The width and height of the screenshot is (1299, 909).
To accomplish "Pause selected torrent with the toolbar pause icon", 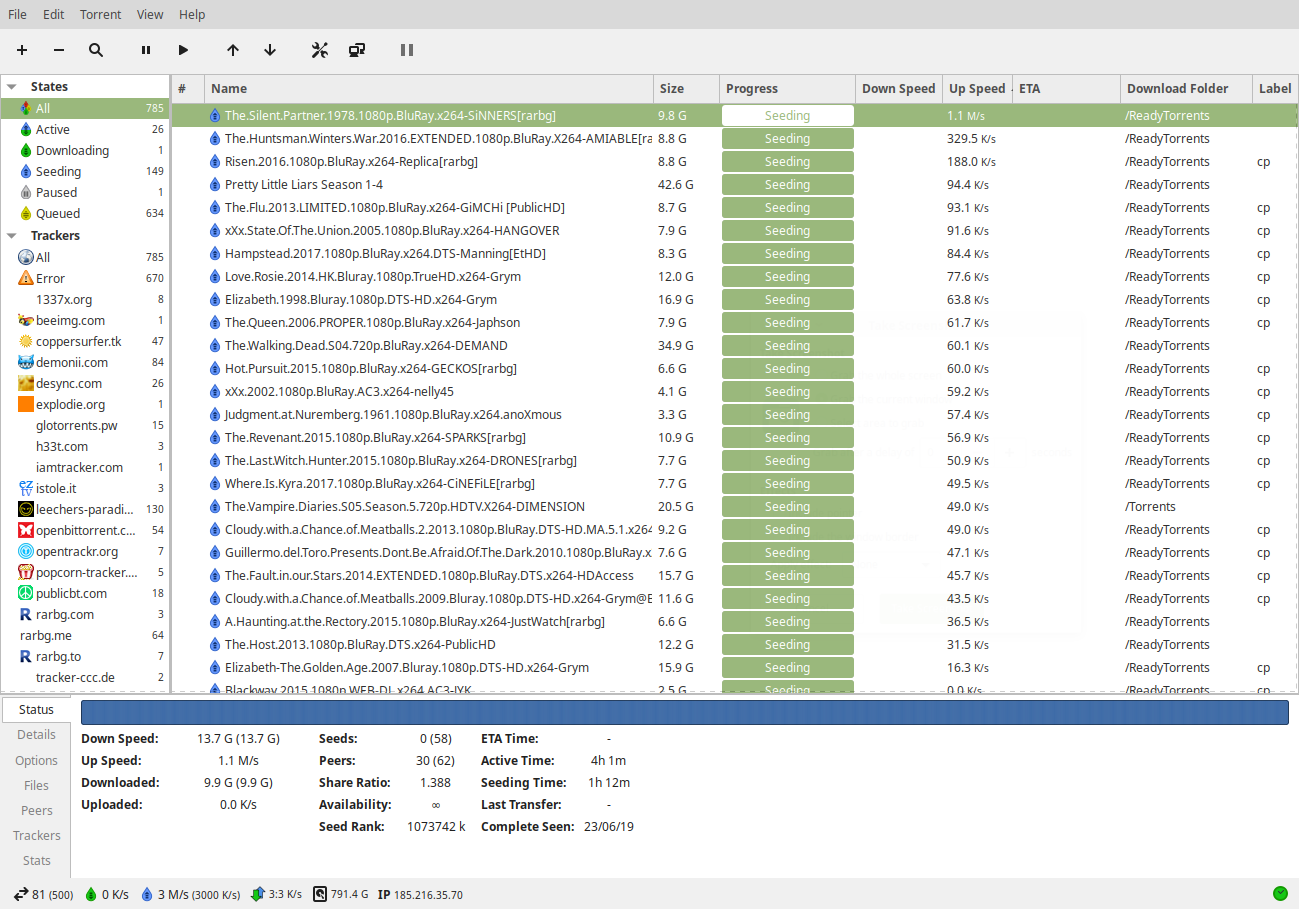I will (146, 50).
